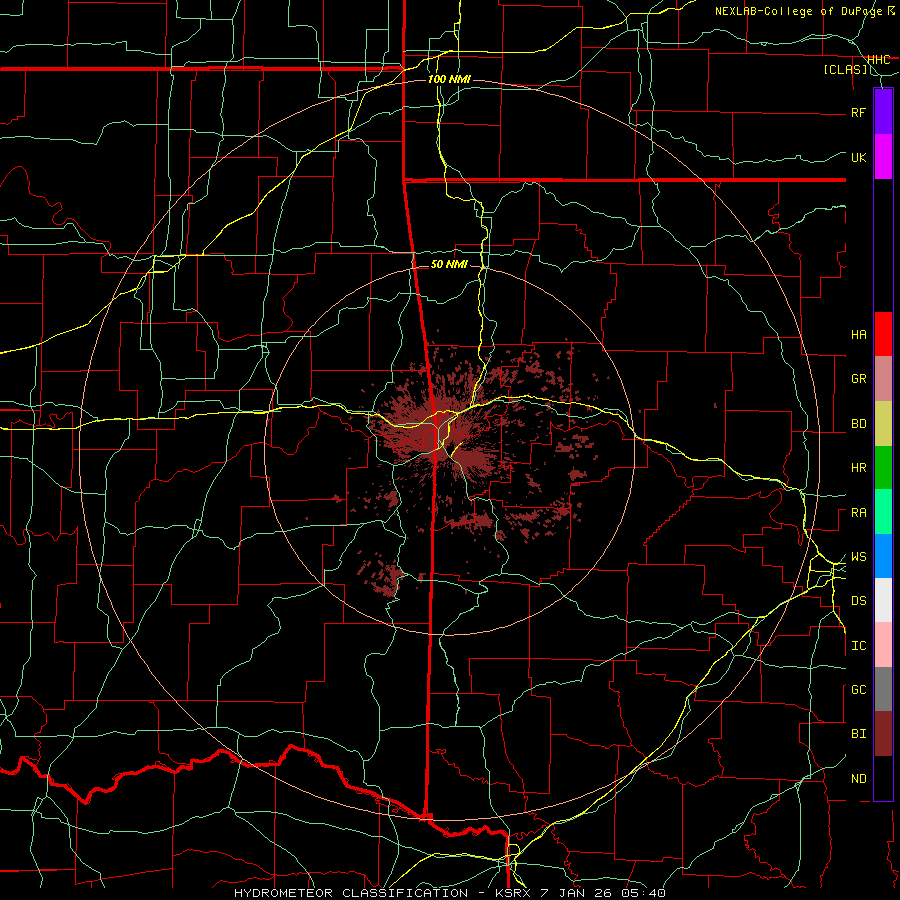
Task: Click the GR legend label
Action: click(858, 379)
